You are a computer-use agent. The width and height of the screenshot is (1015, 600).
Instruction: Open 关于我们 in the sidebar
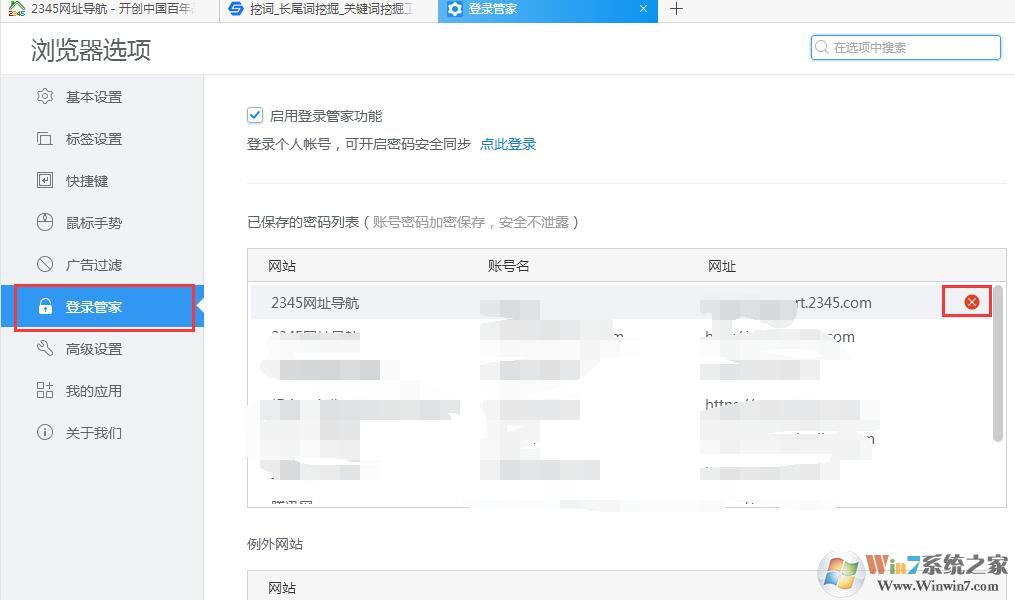pyautogui.click(x=102, y=433)
